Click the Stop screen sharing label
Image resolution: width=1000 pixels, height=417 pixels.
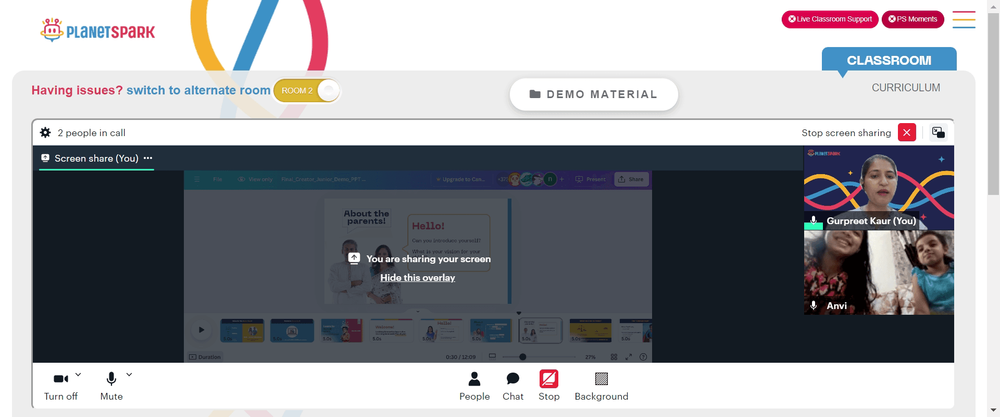846,133
